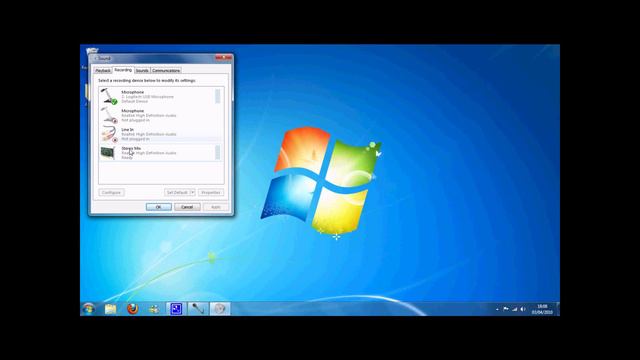Open the microphone app in taskbar

point(198,309)
